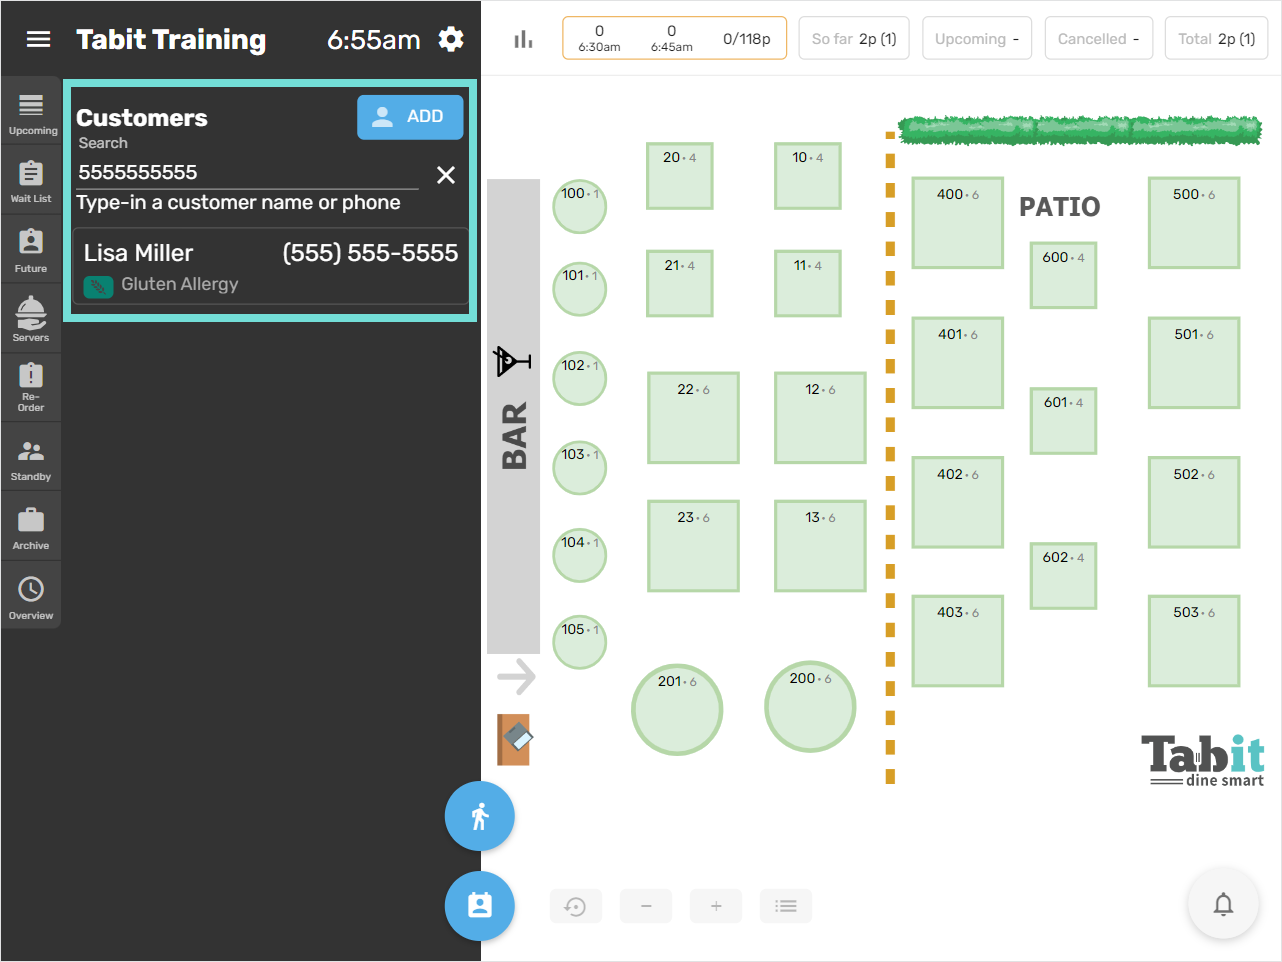Click the Overview clock icon

click(x=31, y=594)
